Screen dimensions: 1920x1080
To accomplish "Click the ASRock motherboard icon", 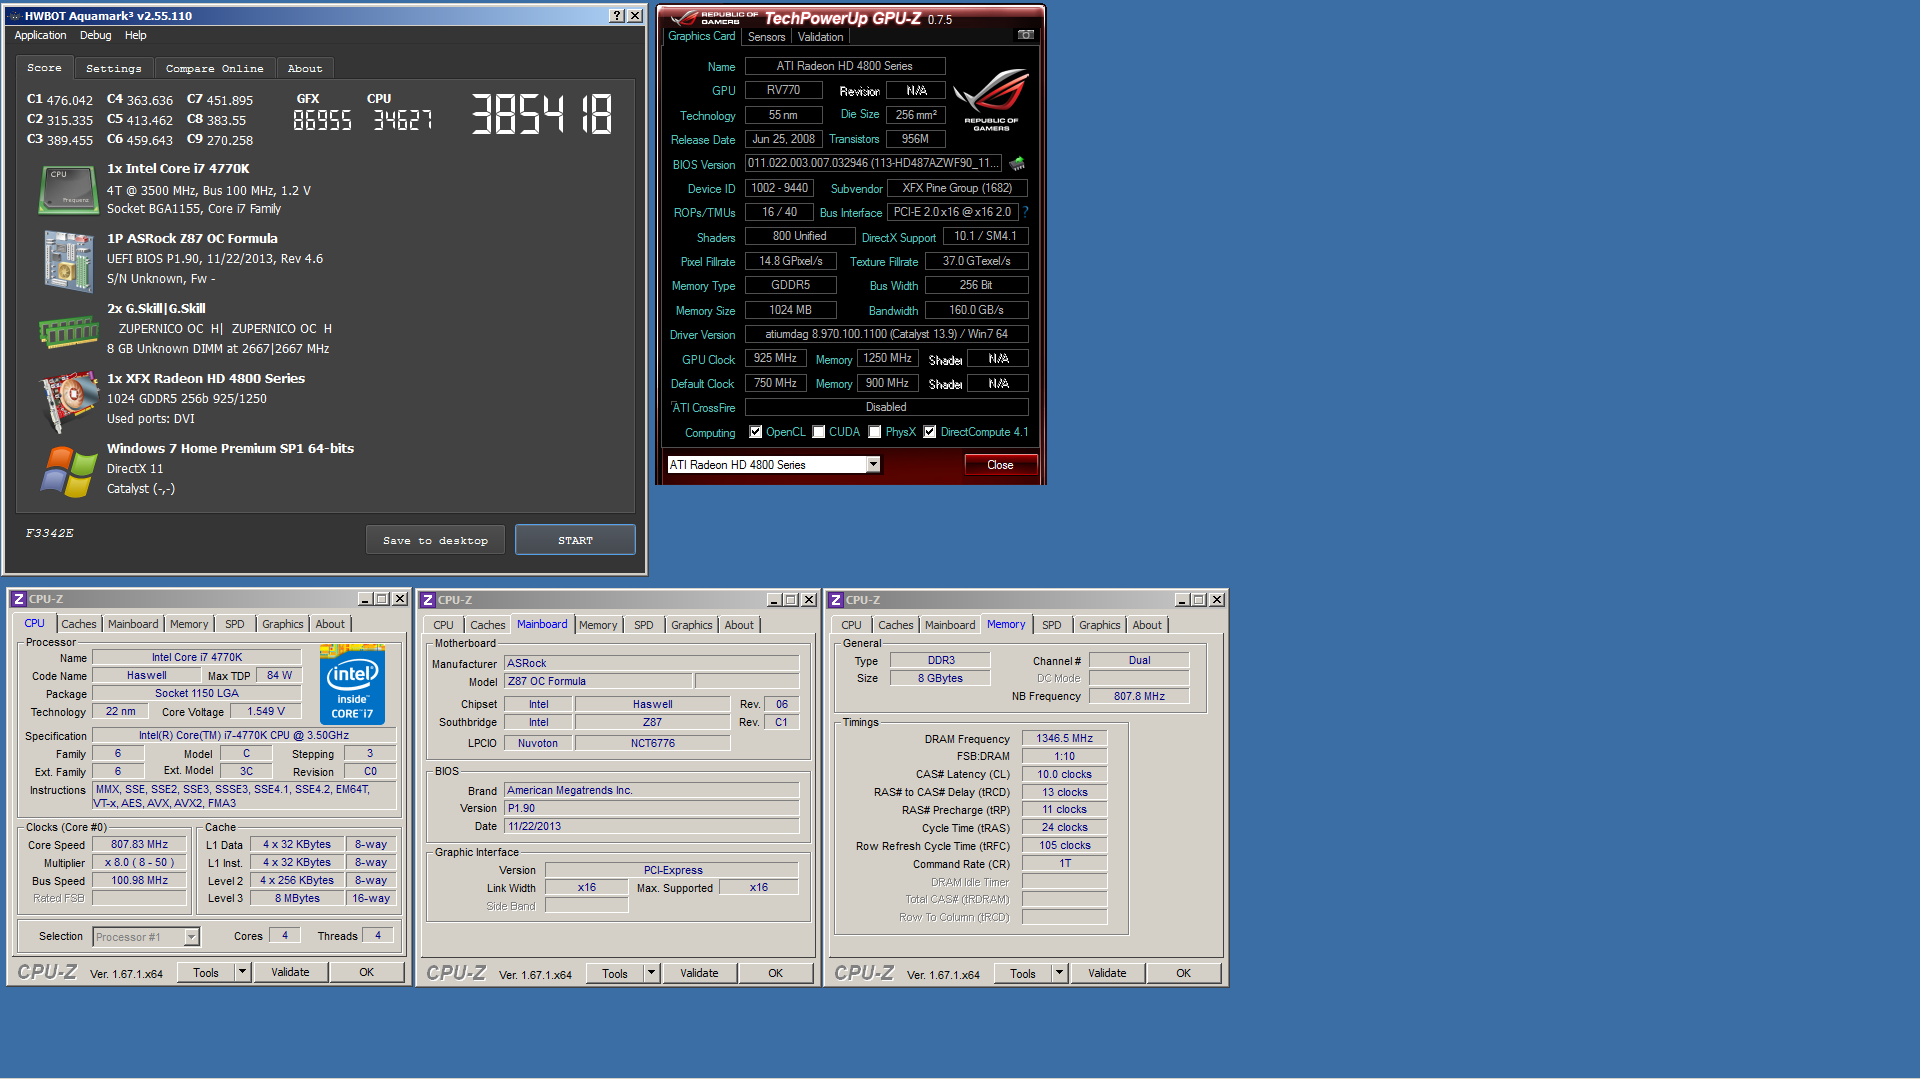I will 68,260.
